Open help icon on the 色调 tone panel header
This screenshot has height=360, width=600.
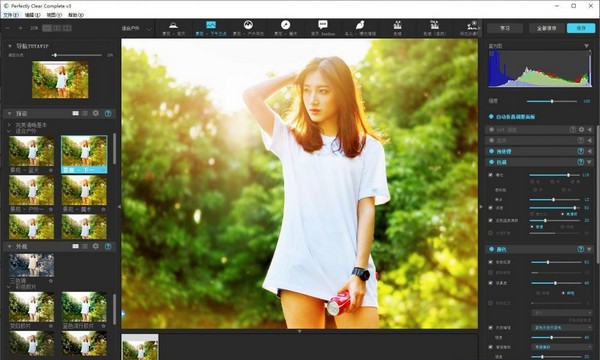pyautogui.click(x=580, y=162)
